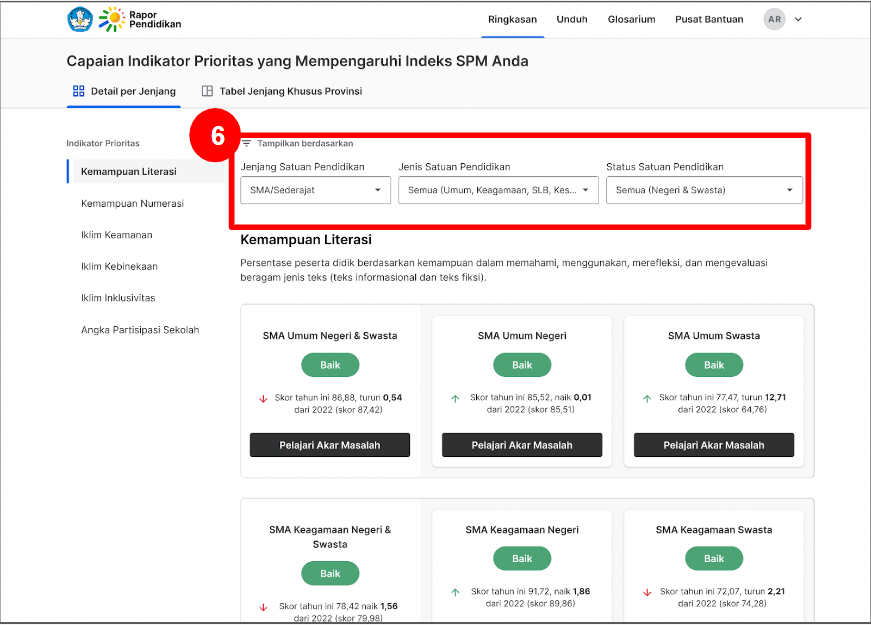Click the grid icon of the Detail per Jenjang tab
871x625 pixels.
79,91
